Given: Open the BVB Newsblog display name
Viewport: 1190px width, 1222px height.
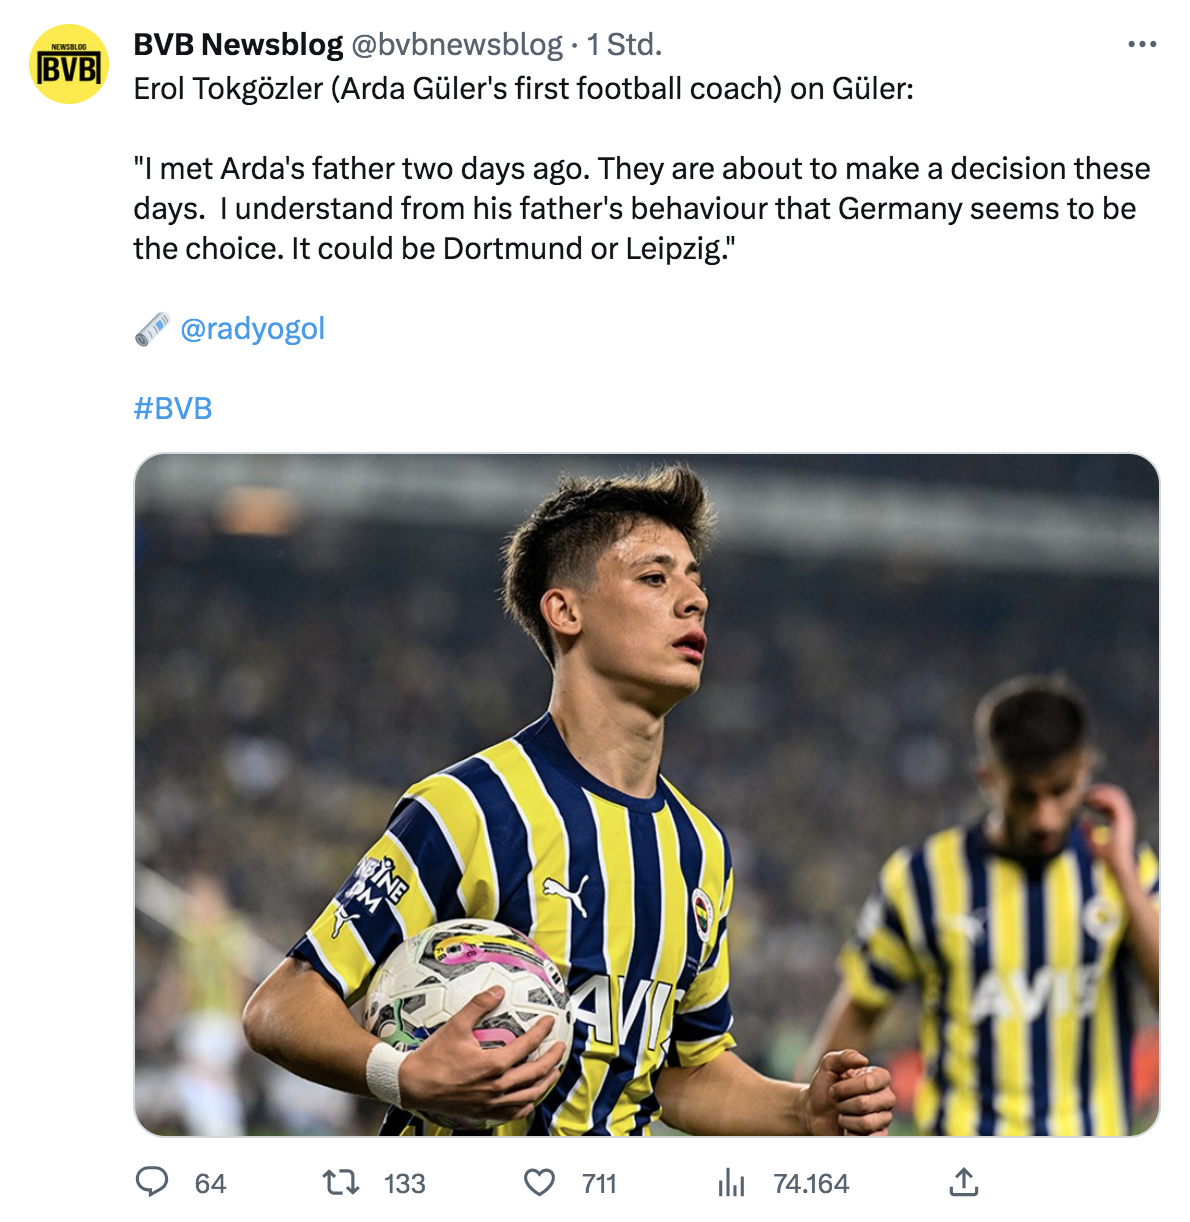Looking at the screenshot, I should 238,44.
